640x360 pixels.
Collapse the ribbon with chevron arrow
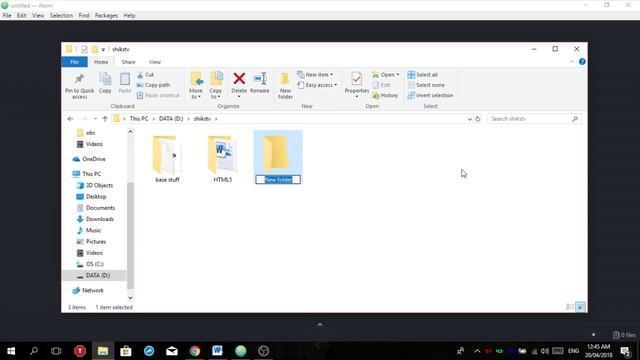(572, 62)
